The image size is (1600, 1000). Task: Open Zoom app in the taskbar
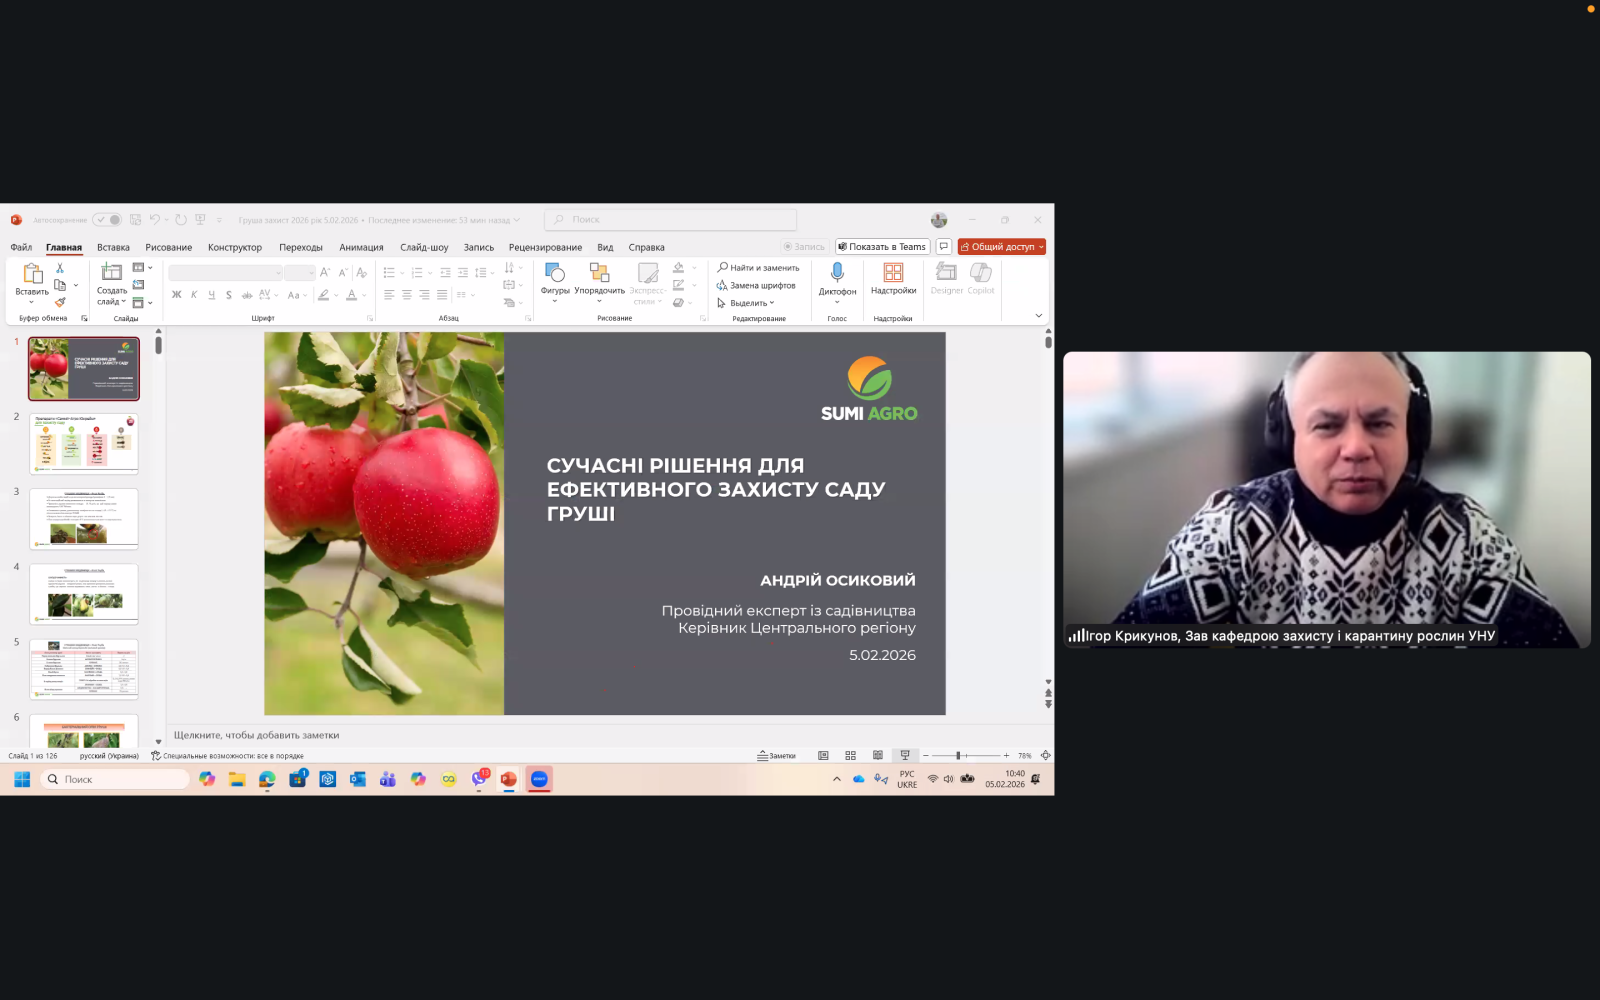click(x=539, y=779)
